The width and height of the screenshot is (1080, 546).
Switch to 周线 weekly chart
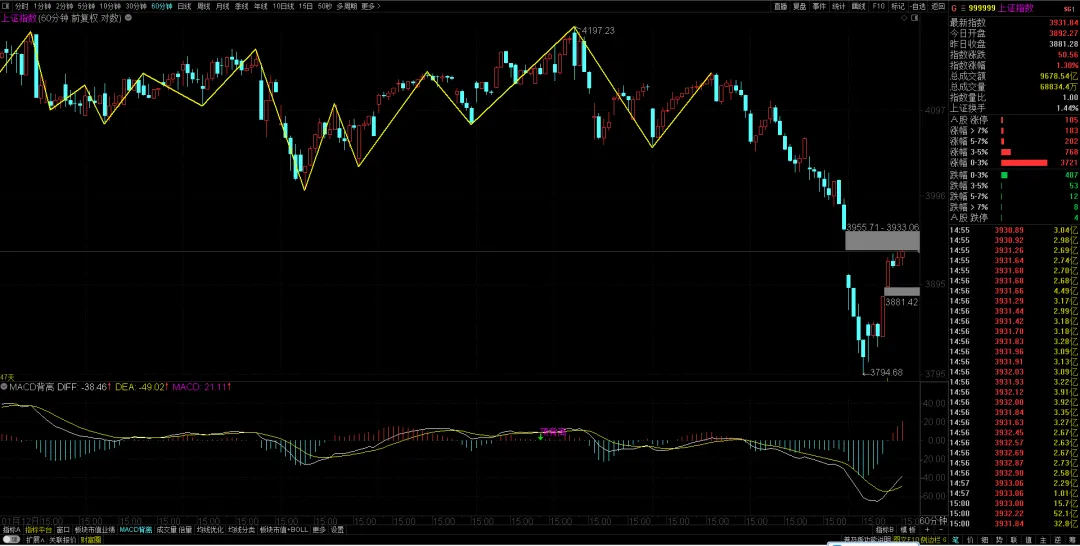tap(203, 6)
